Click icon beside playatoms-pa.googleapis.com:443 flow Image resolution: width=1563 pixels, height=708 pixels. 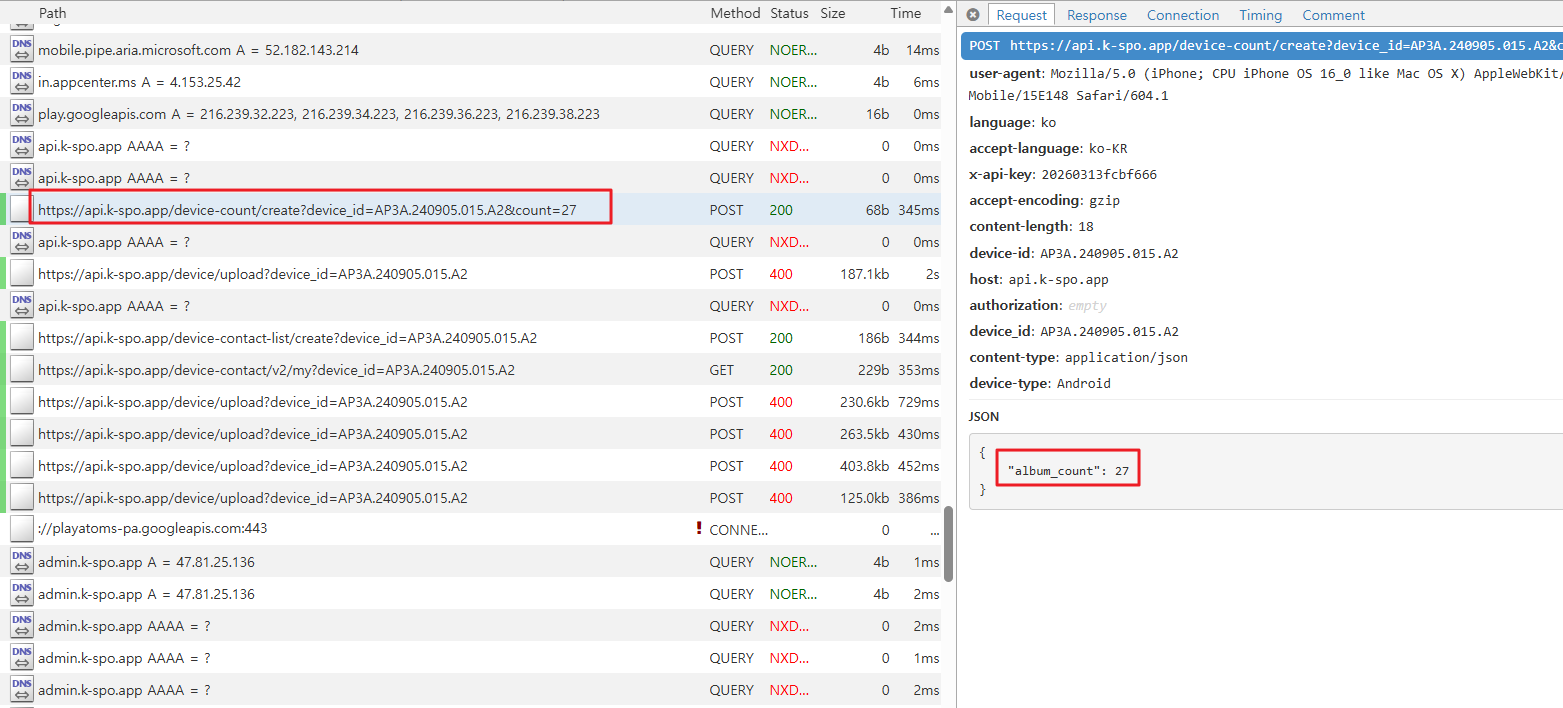click(21, 529)
